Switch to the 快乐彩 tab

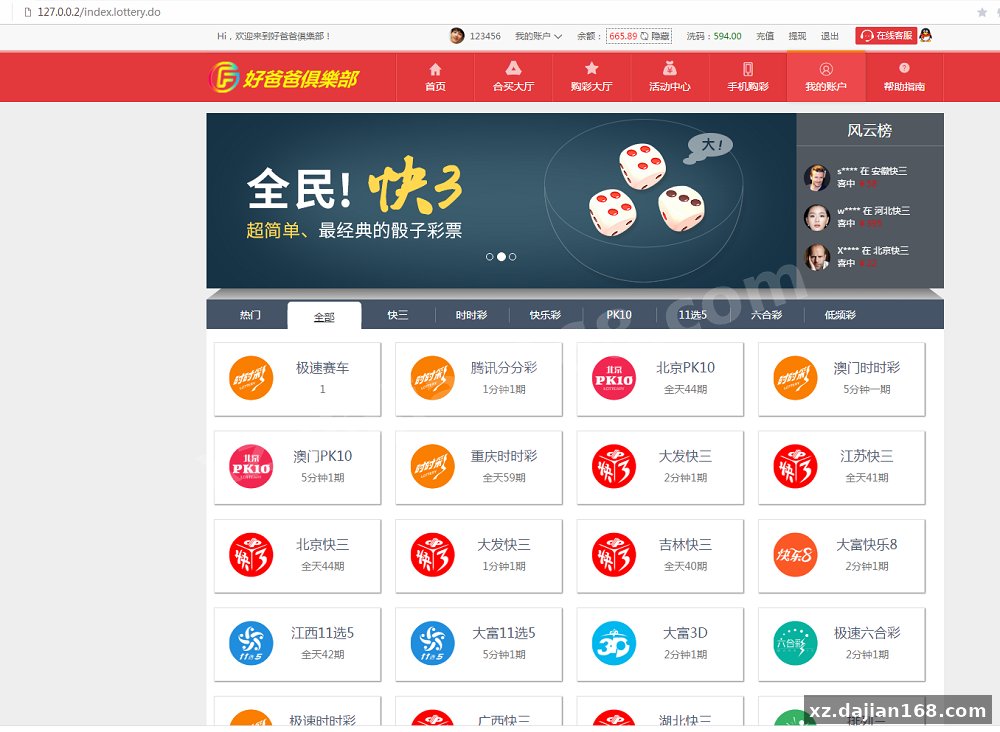point(545,315)
